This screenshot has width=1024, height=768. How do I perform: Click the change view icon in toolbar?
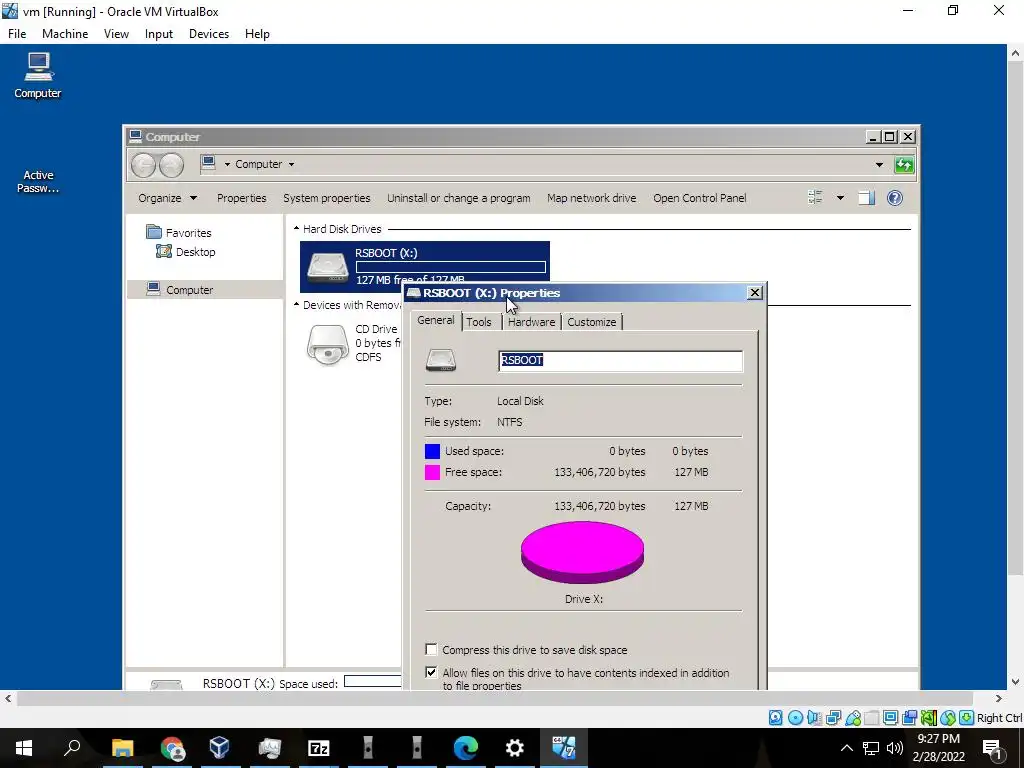815,197
